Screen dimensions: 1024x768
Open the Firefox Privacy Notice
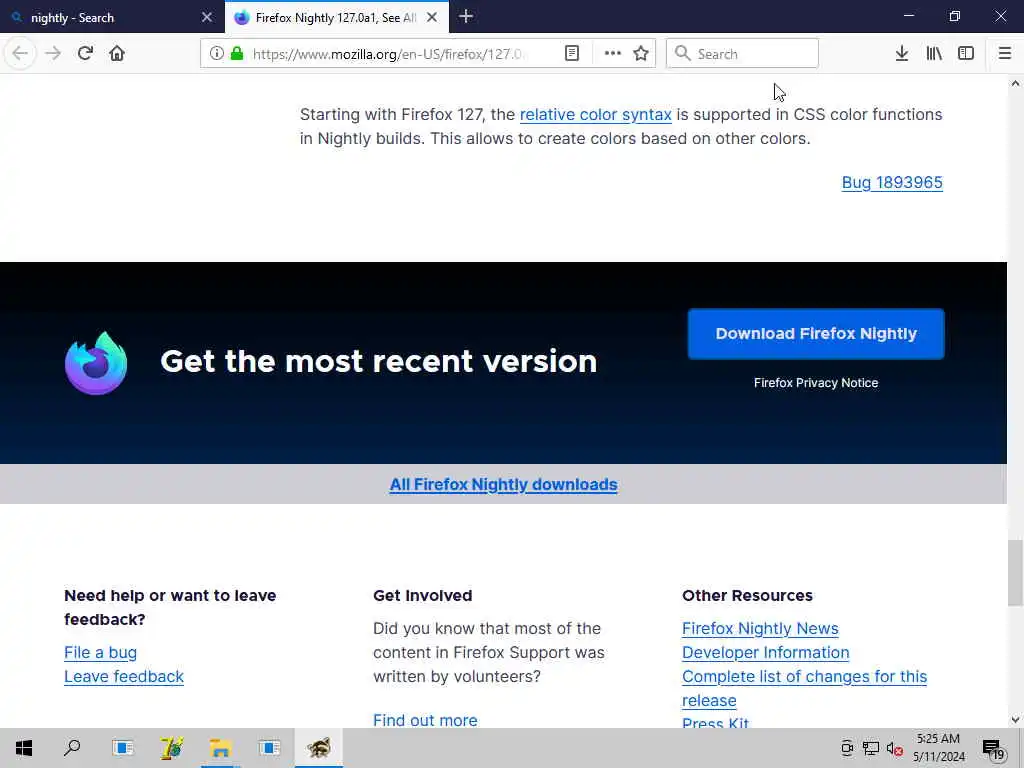[x=816, y=383]
